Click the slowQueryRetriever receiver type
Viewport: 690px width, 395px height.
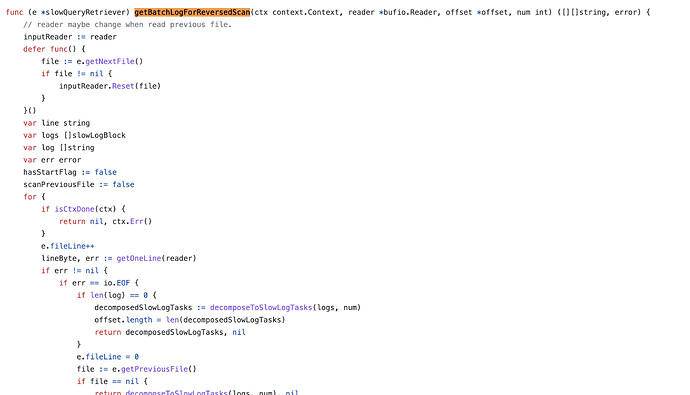[x=88, y=12]
